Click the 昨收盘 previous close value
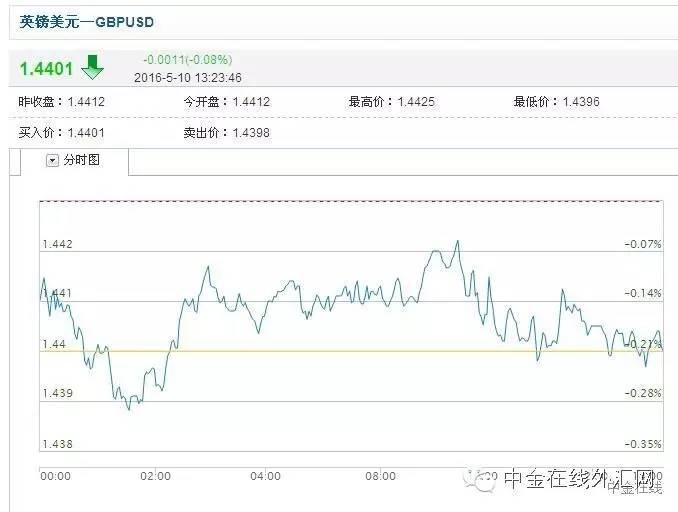 86,102
